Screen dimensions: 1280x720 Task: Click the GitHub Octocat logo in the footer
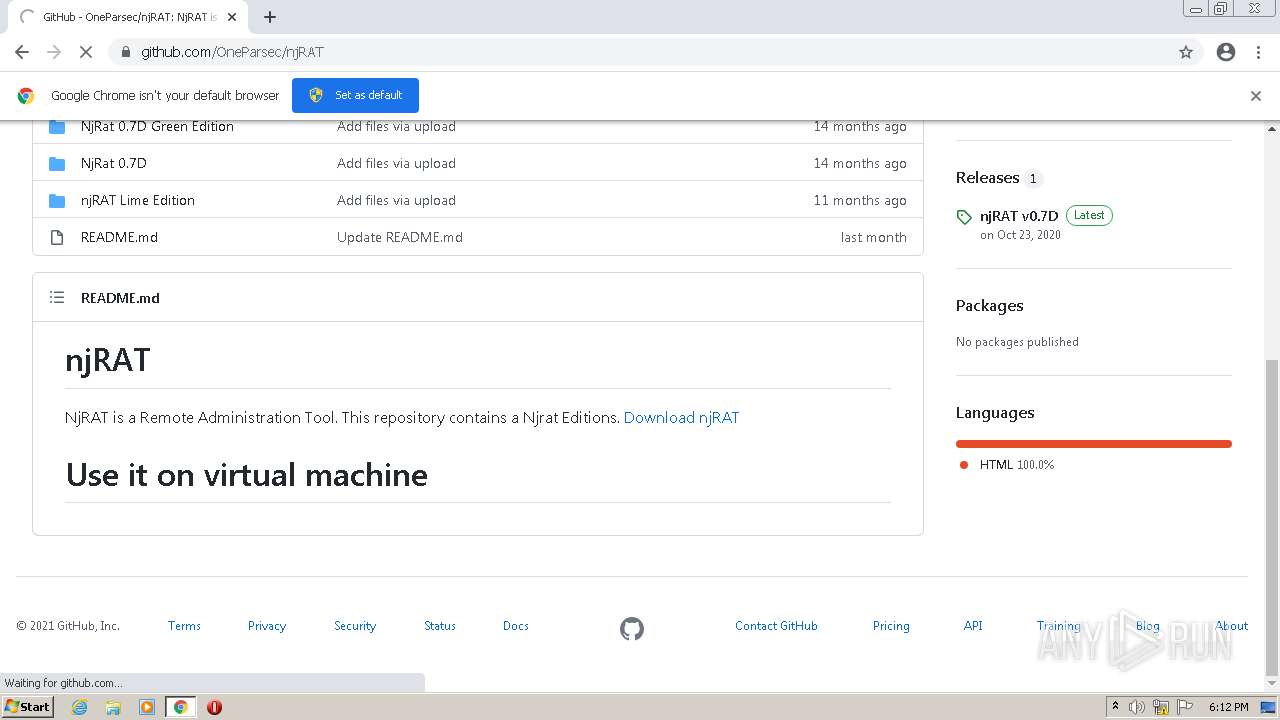632,629
